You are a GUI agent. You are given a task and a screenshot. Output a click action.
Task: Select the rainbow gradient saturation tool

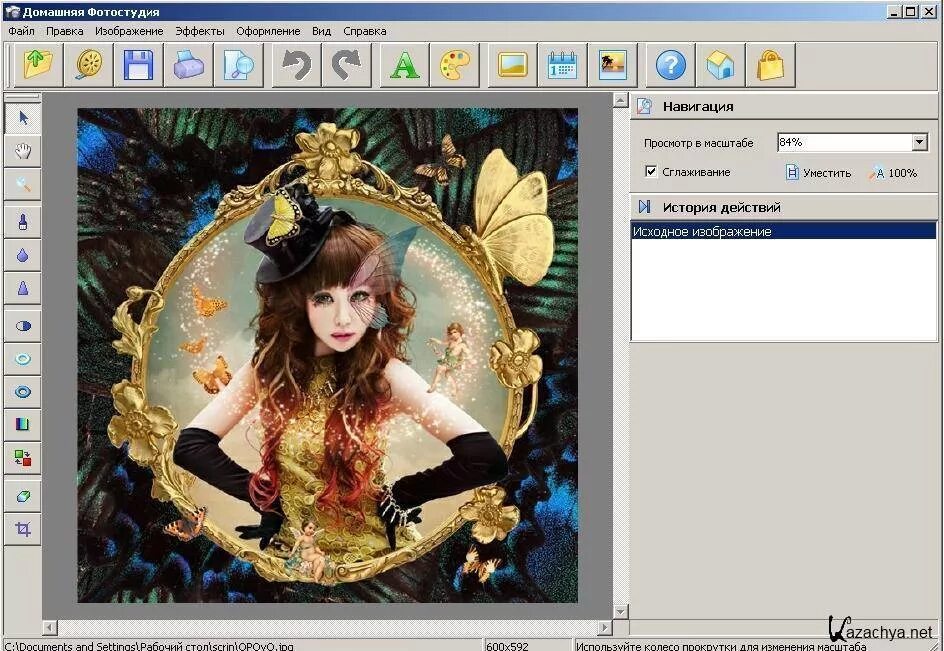point(23,425)
